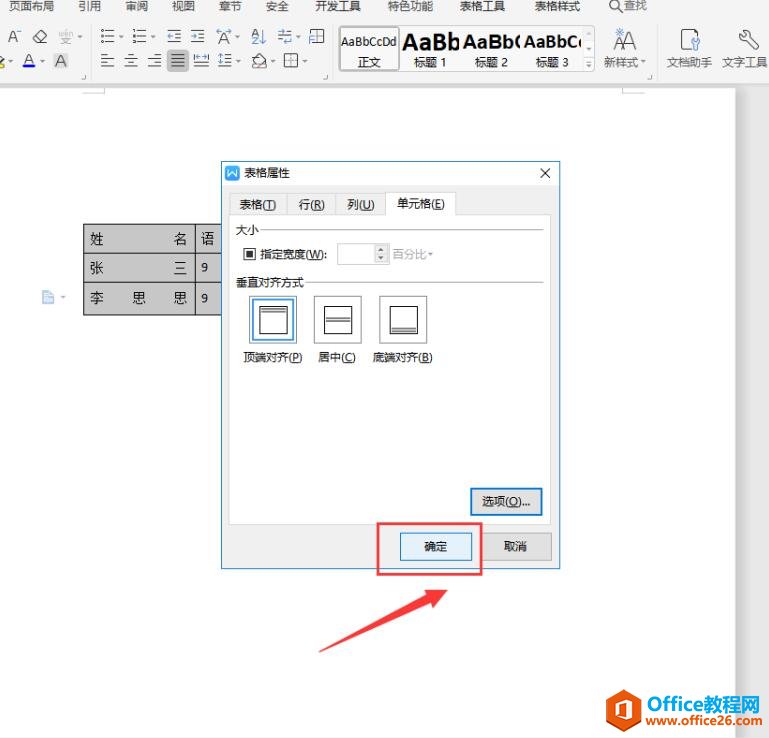Open the text tools (文字工具)
Viewport: 769px width, 738px height.
pos(744,48)
